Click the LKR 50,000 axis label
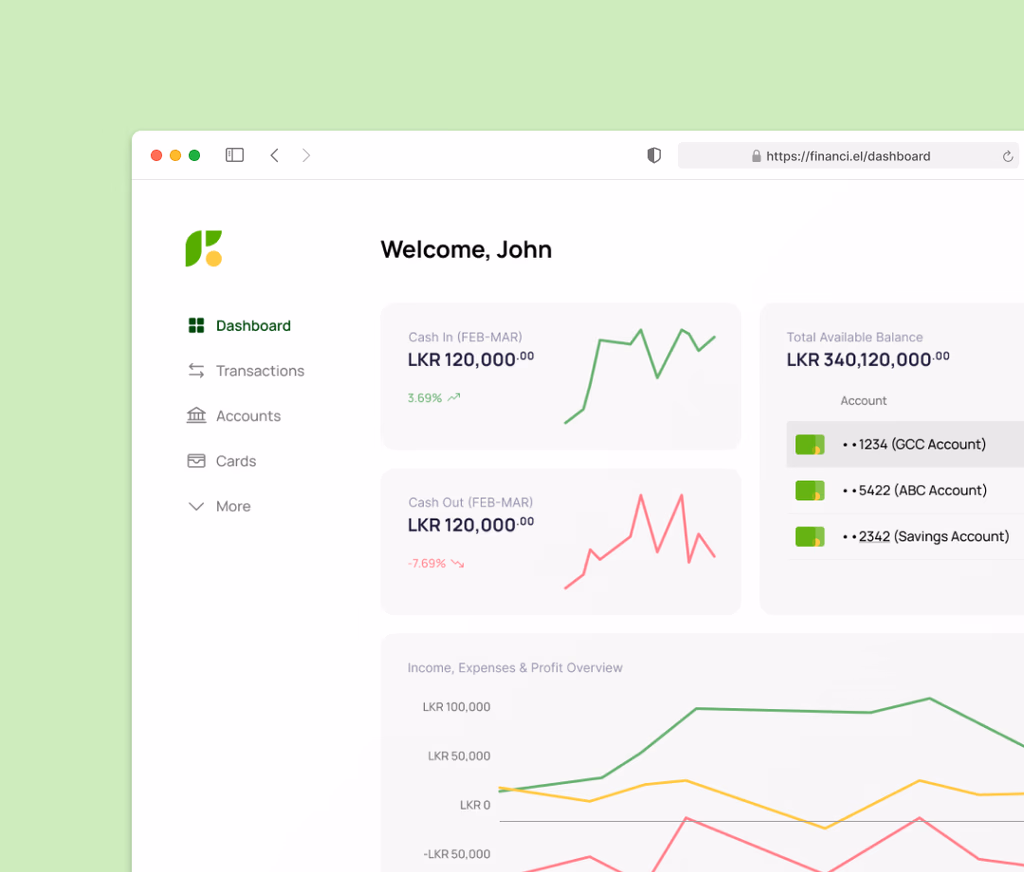The width and height of the screenshot is (1024, 872). (459, 756)
